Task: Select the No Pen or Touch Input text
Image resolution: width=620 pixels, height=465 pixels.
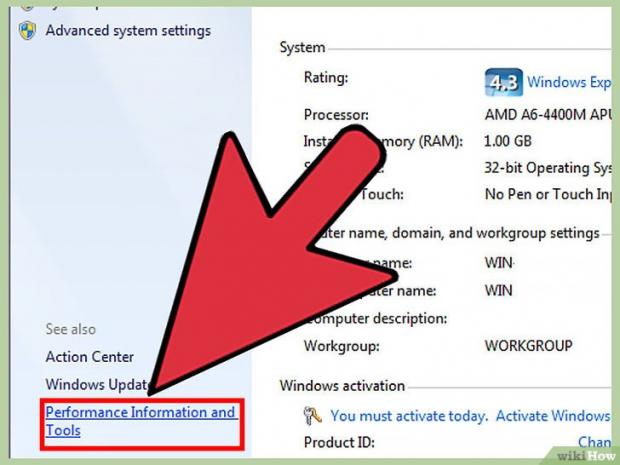Action: (x=546, y=193)
